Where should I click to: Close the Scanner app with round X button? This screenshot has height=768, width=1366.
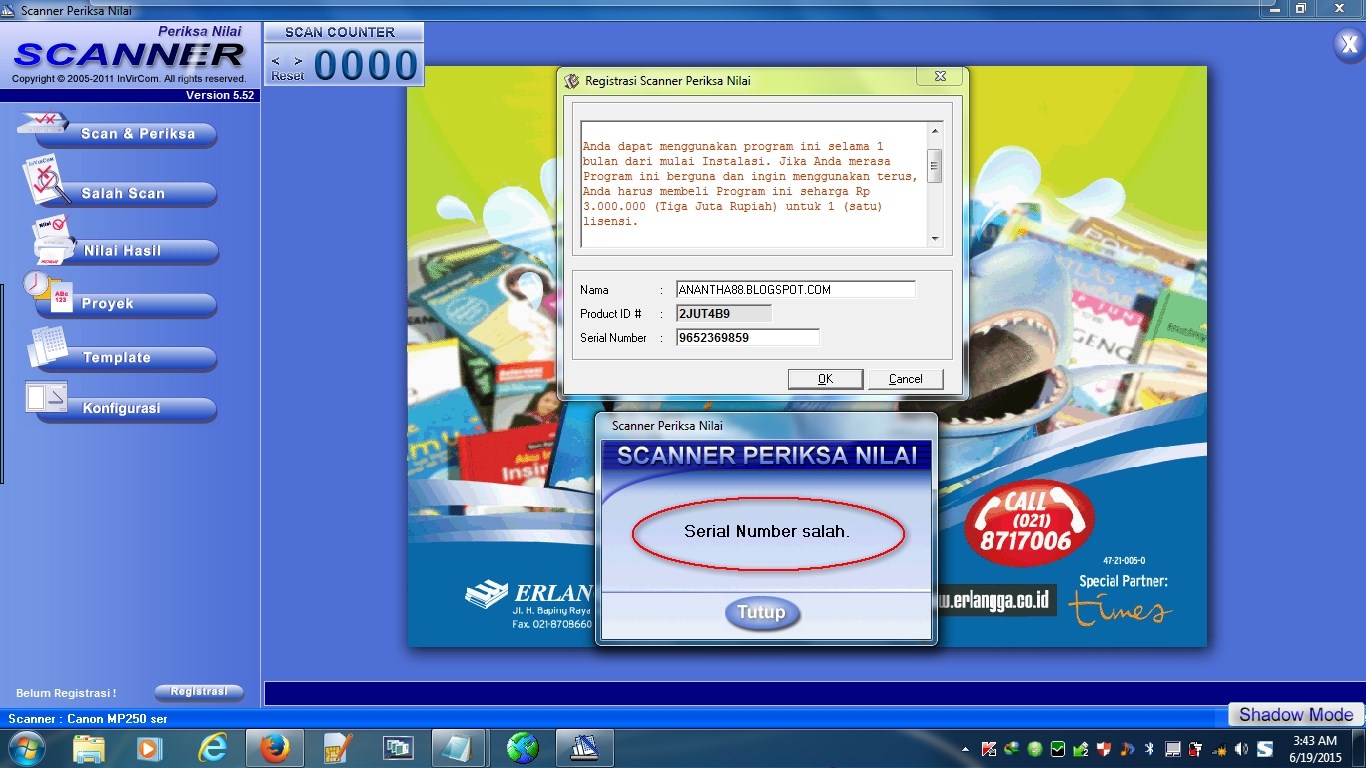1349,46
